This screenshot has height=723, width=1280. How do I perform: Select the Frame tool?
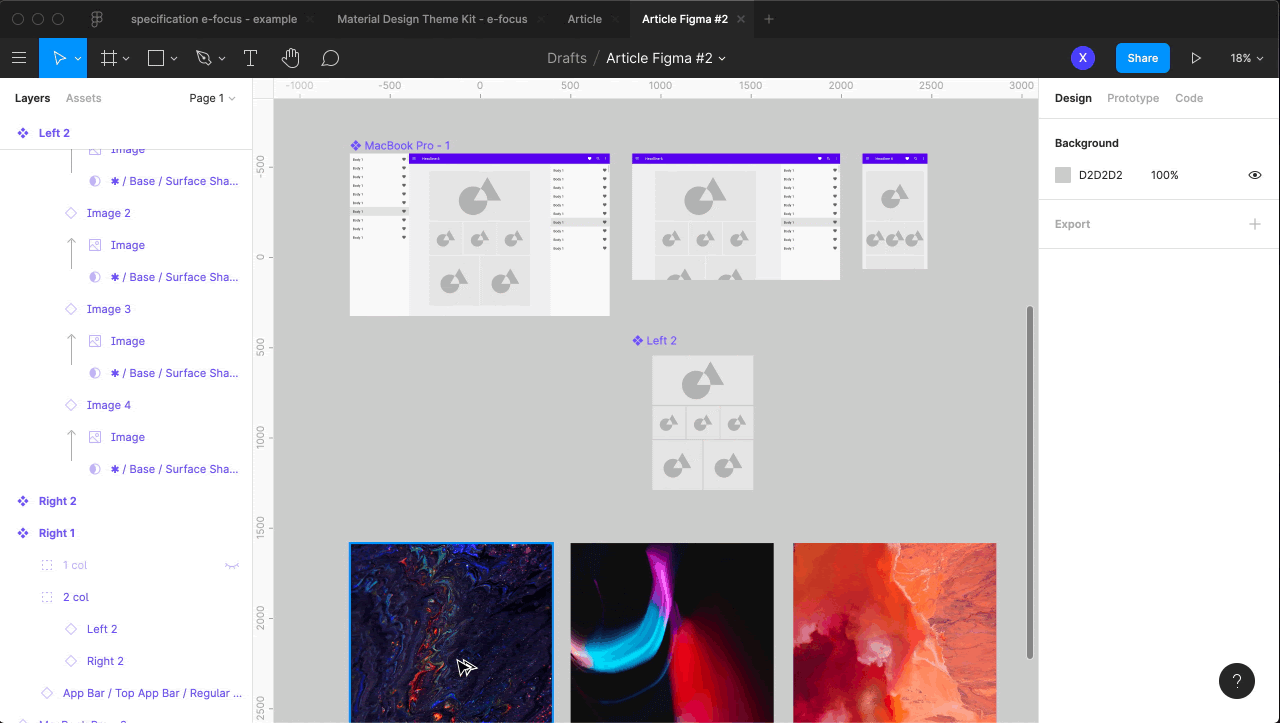pos(109,58)
